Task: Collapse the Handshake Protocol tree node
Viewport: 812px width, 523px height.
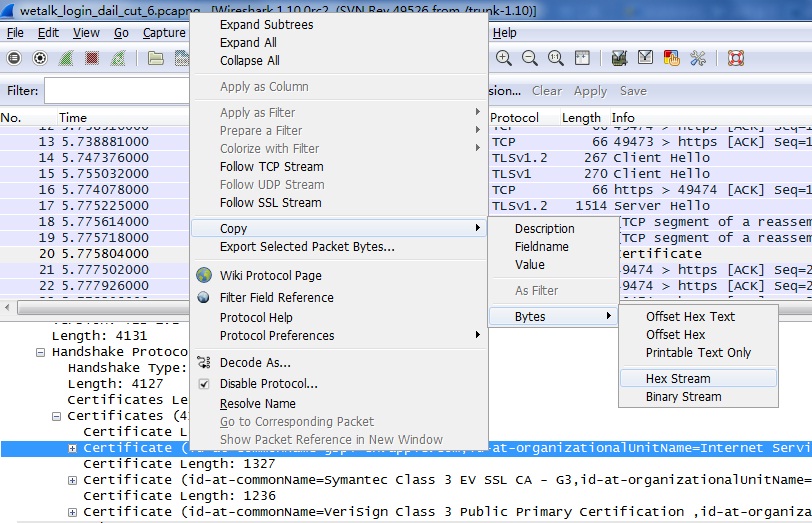Action: 40,353
